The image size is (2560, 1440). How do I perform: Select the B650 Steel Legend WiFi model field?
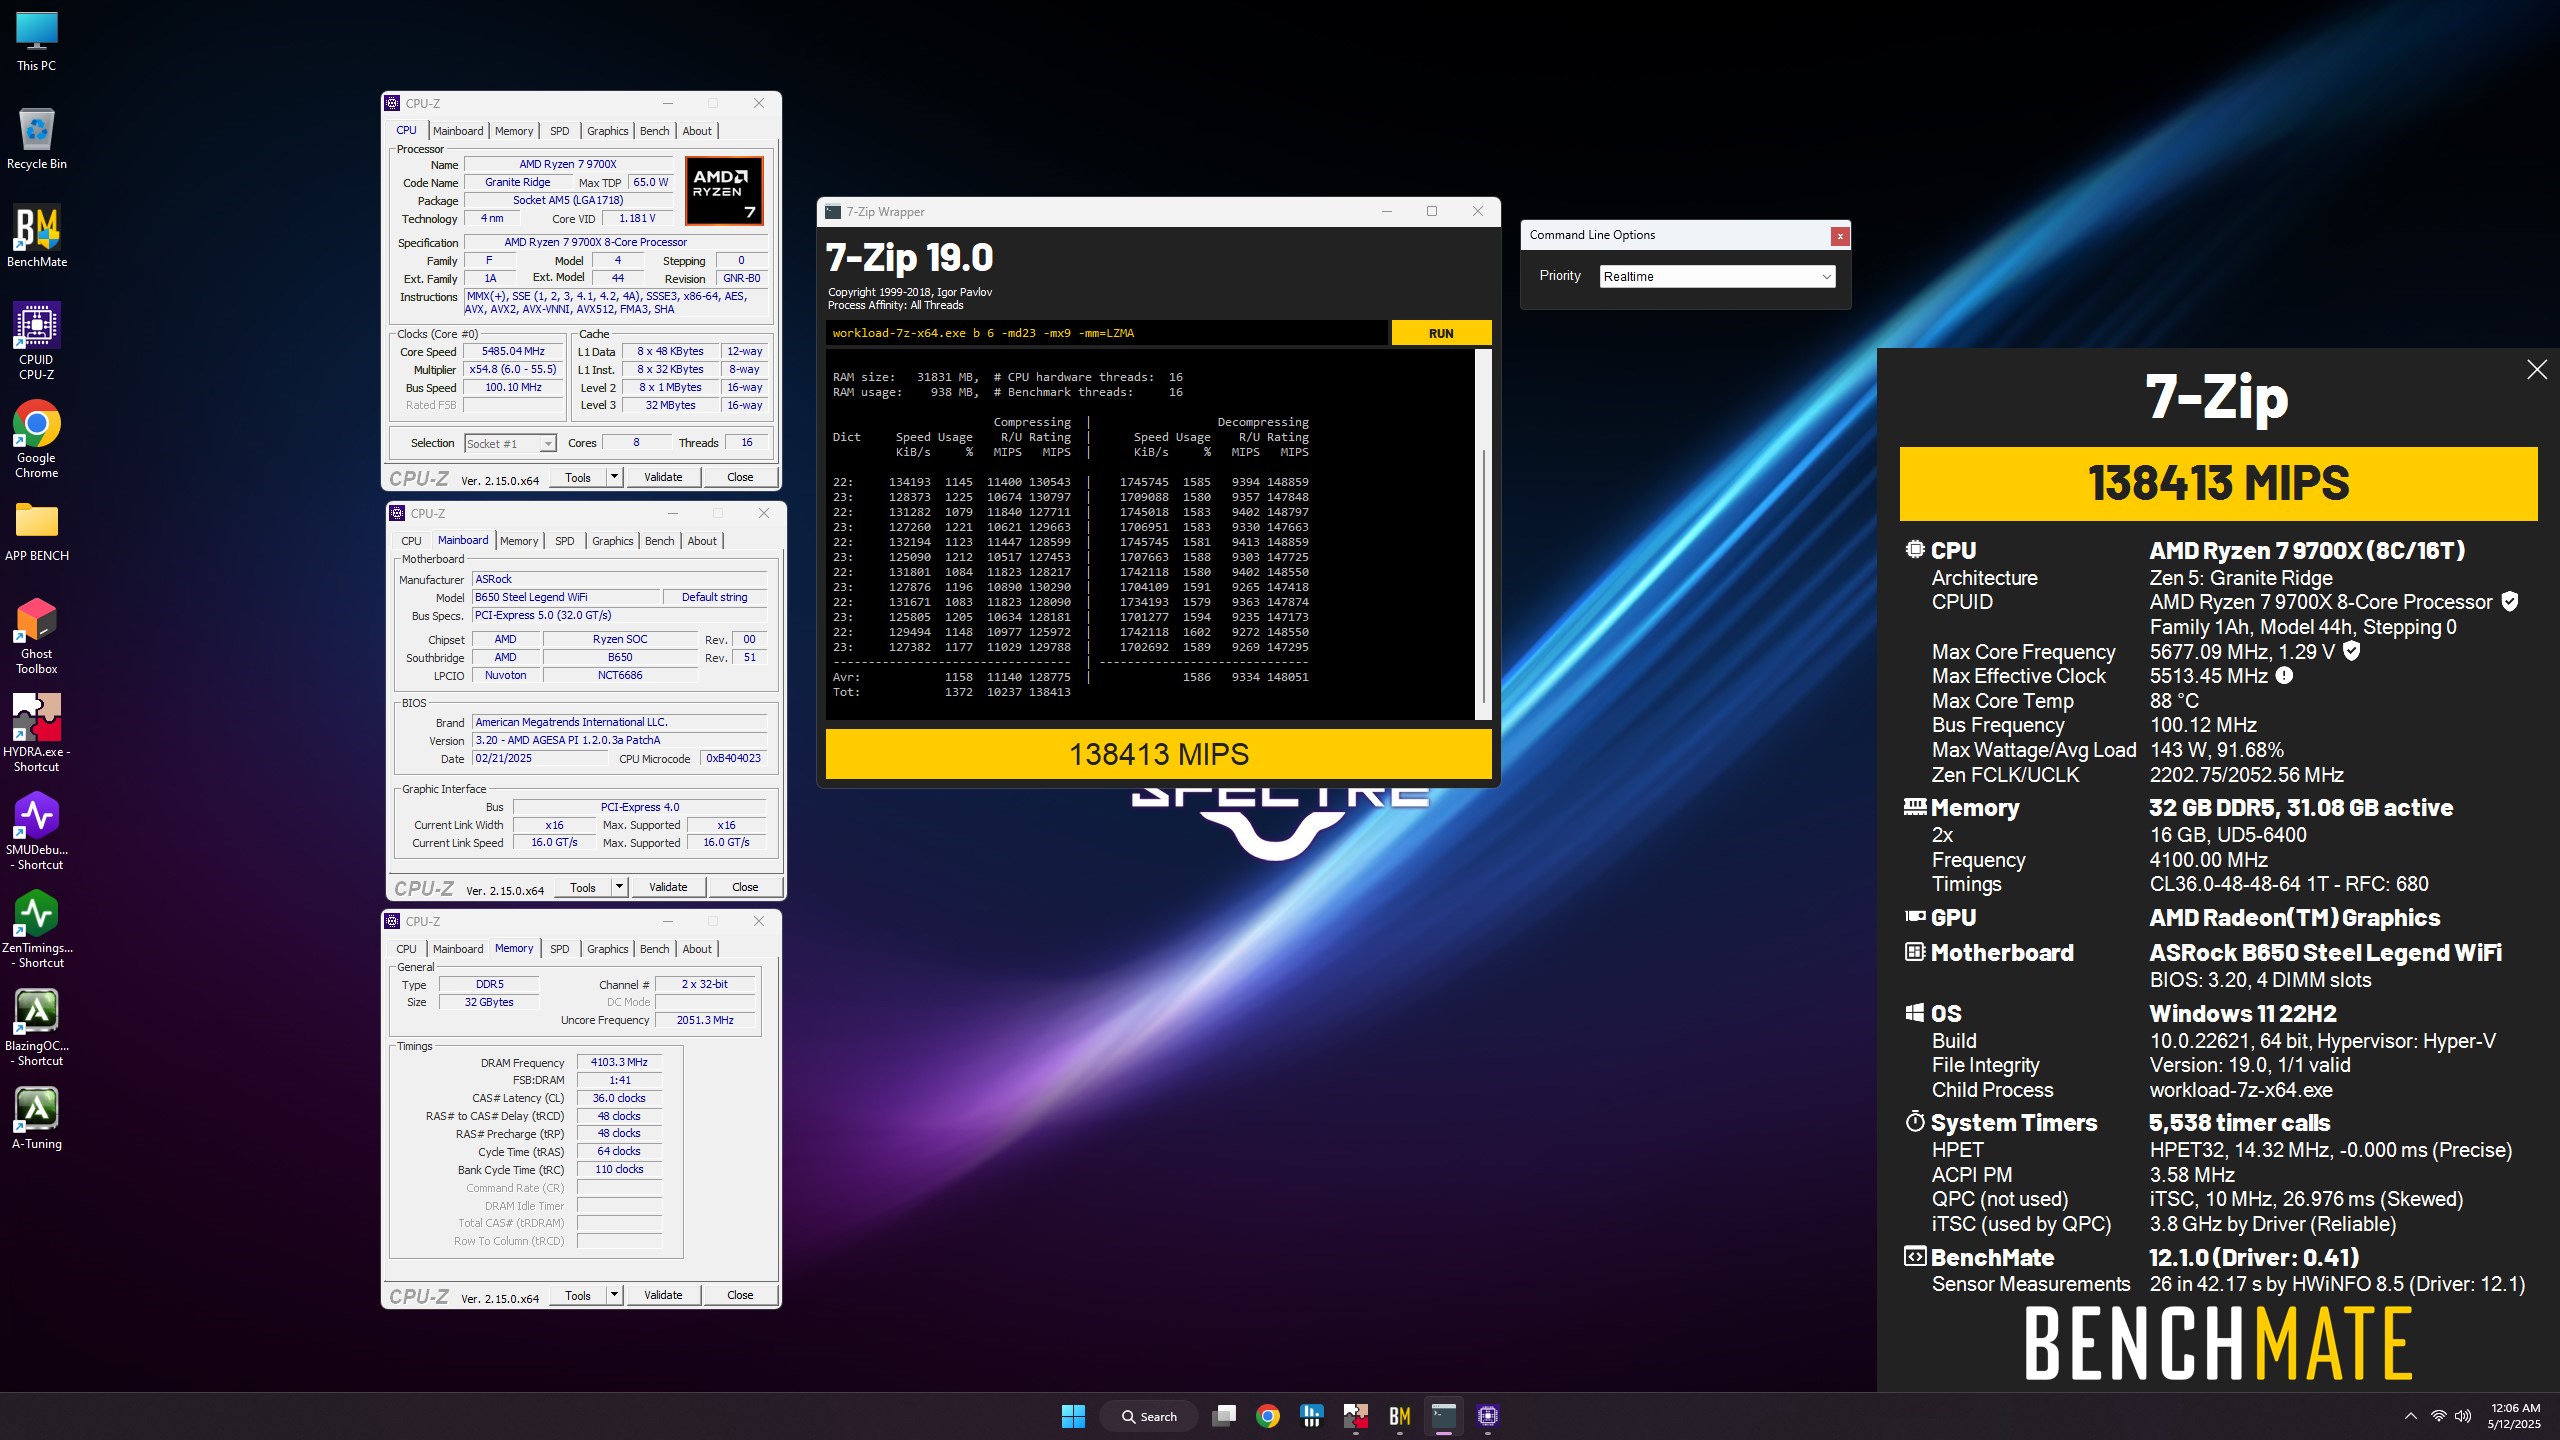click(x=566, y=597)
